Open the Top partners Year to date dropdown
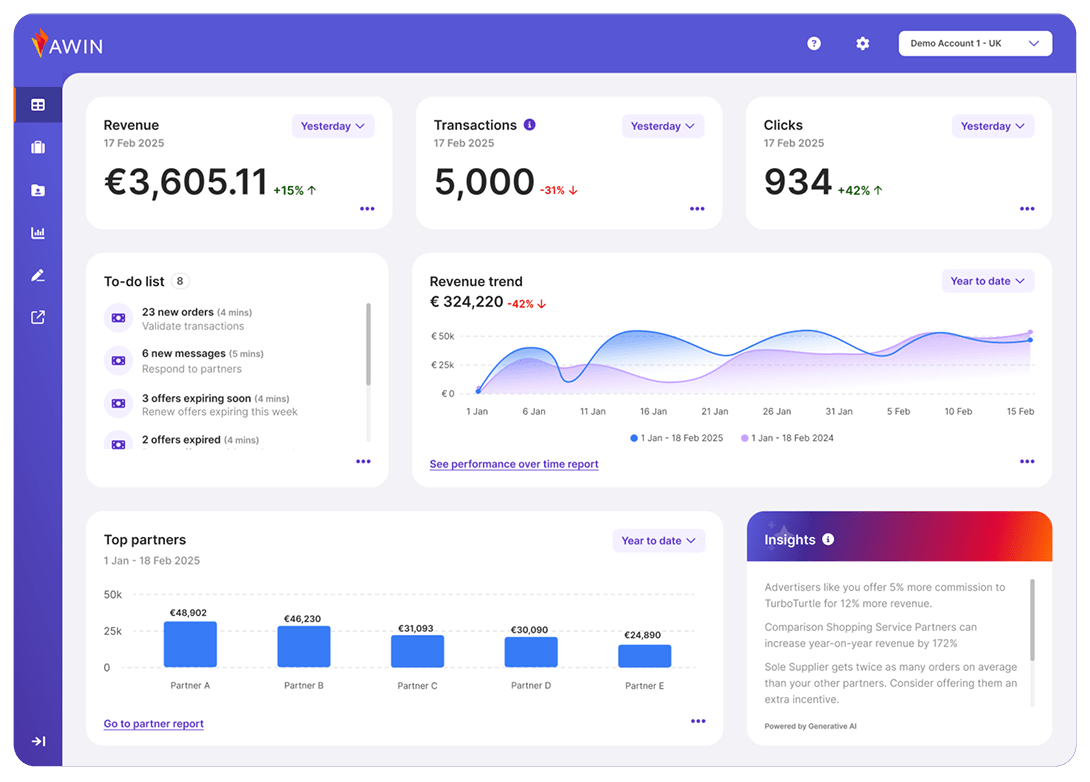Image resolution: width=1090 pixels, height=782 pixels. 658,541
